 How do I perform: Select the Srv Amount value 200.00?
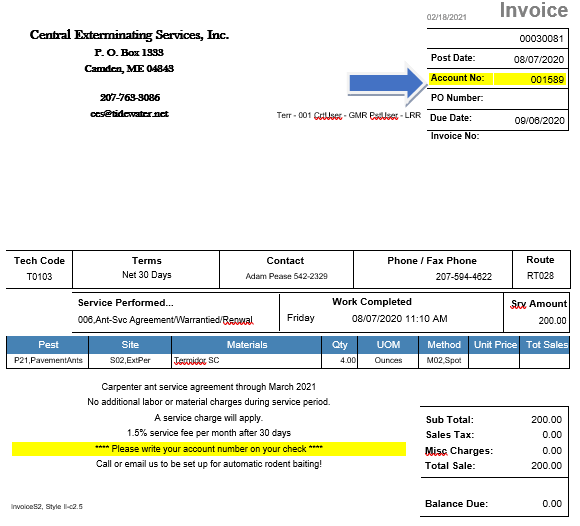point(552,321)
